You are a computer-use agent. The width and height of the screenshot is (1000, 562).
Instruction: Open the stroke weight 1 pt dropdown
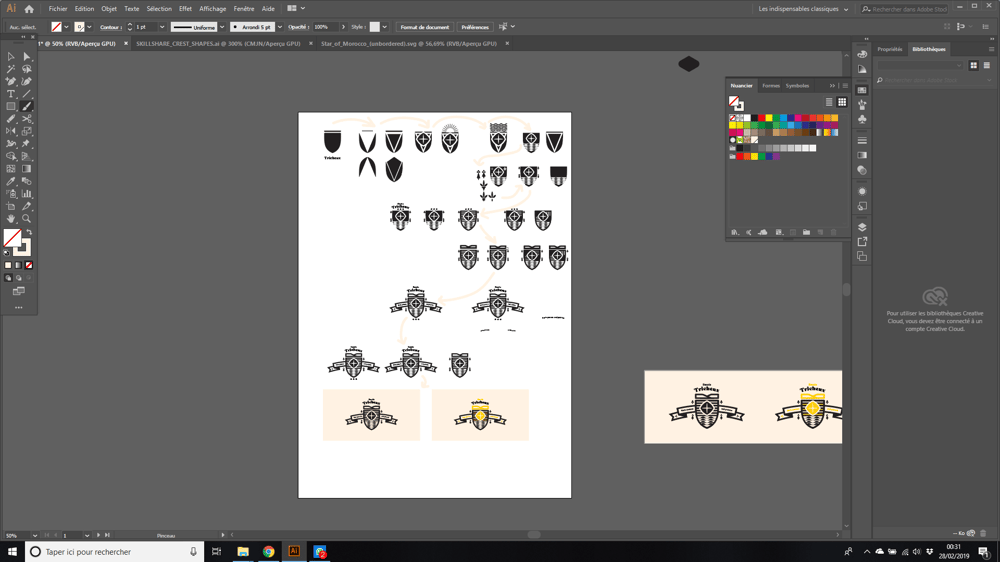(x=162, y=27)
